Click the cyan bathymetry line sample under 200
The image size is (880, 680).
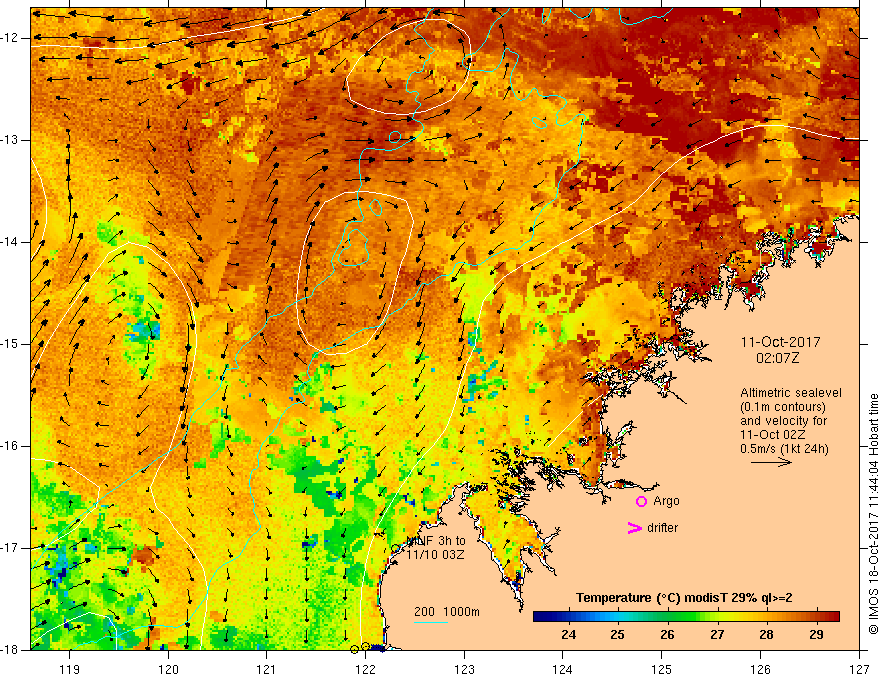[430, 622]
